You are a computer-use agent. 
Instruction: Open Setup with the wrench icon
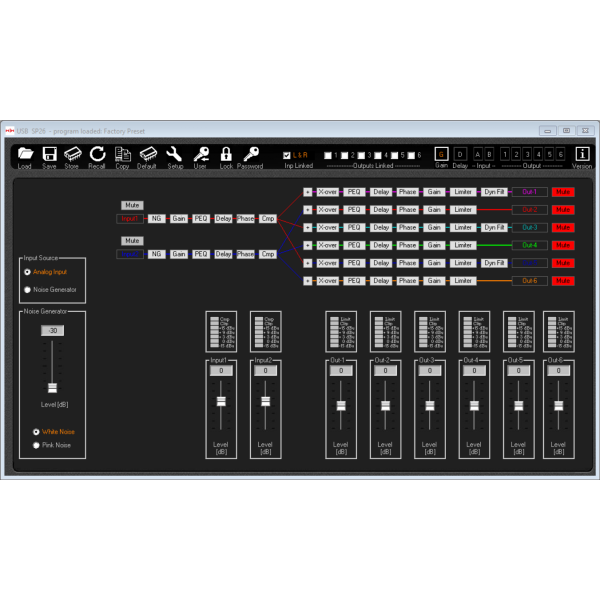[x=174, y=154]
